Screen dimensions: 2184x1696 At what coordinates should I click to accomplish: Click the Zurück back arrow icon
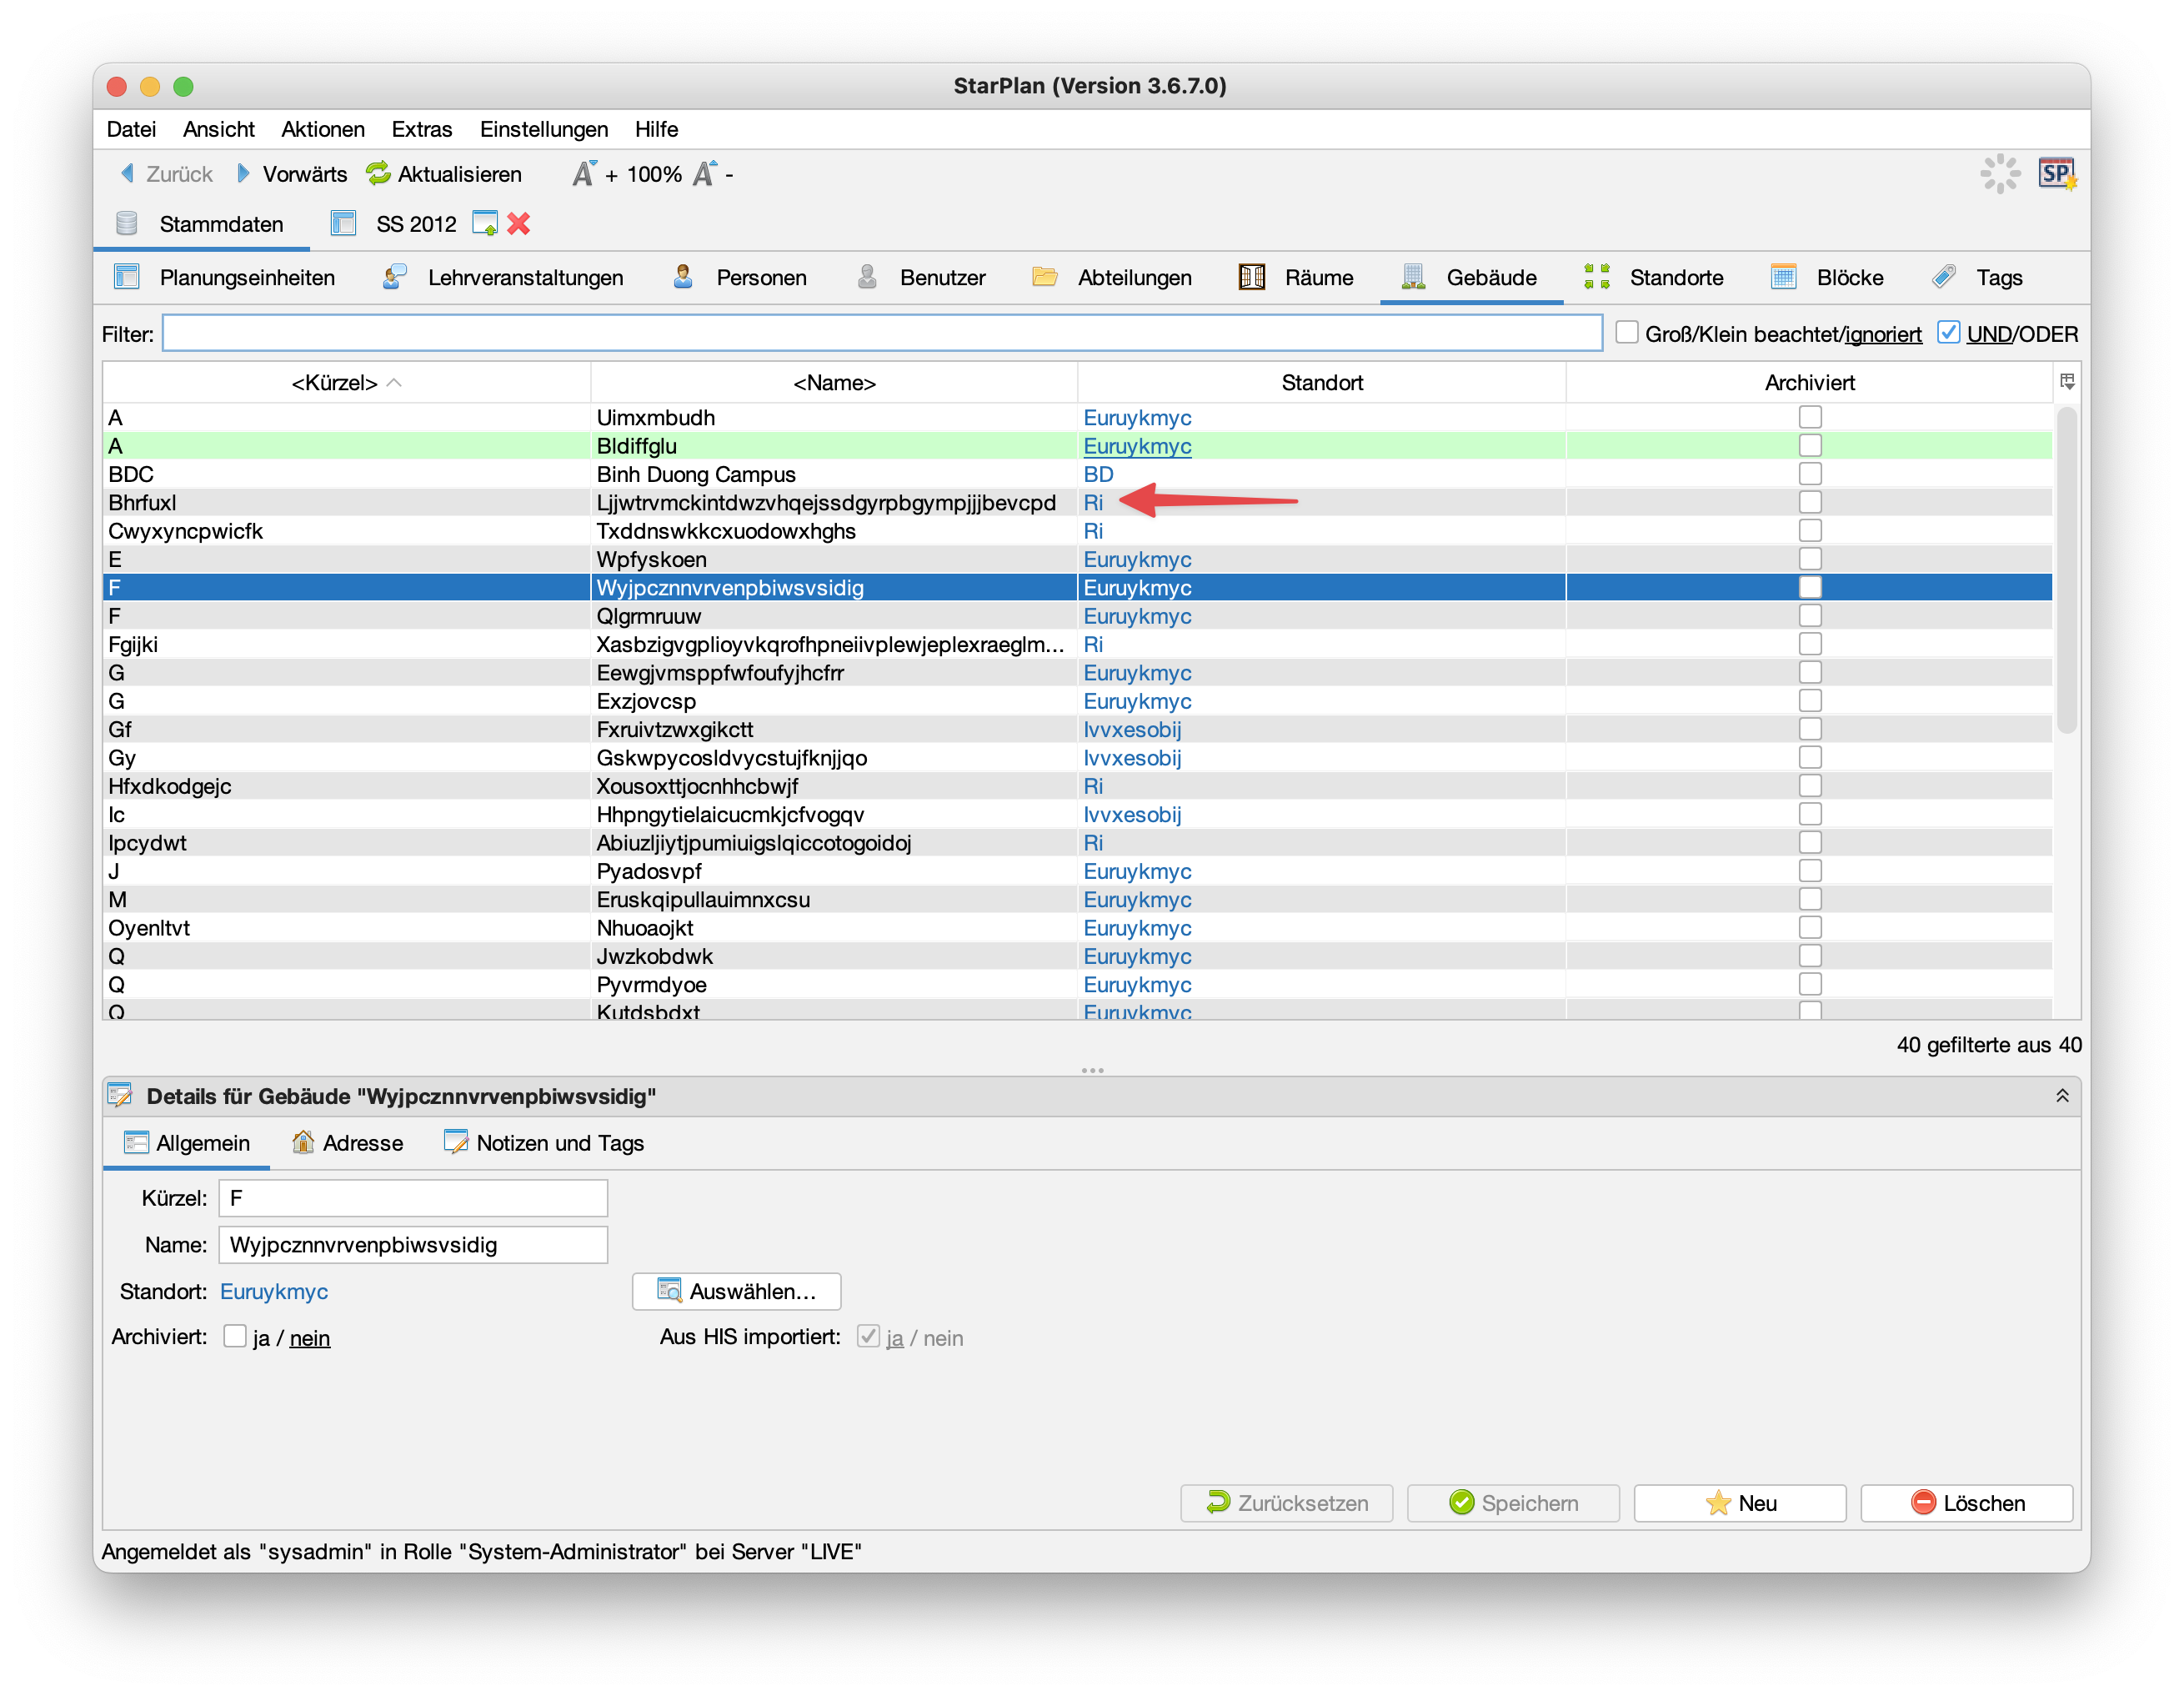pyautogui.click(x=128, y=174)
